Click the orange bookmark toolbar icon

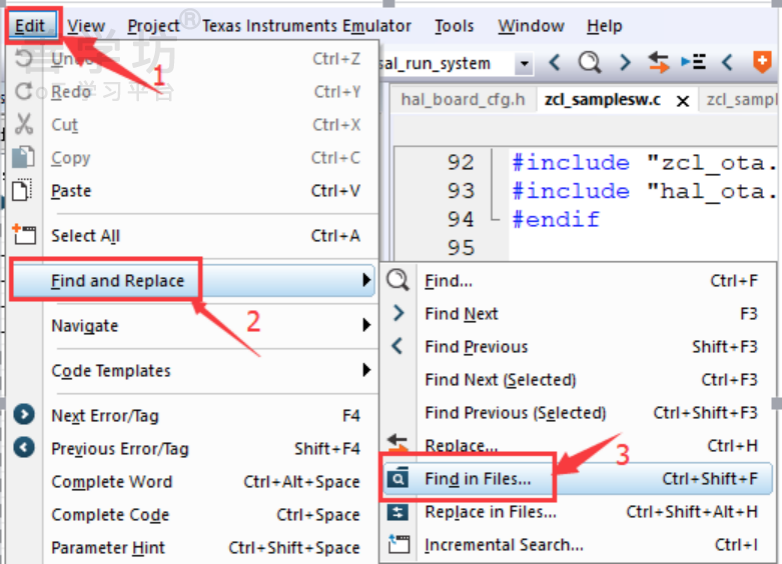(762, 63)
